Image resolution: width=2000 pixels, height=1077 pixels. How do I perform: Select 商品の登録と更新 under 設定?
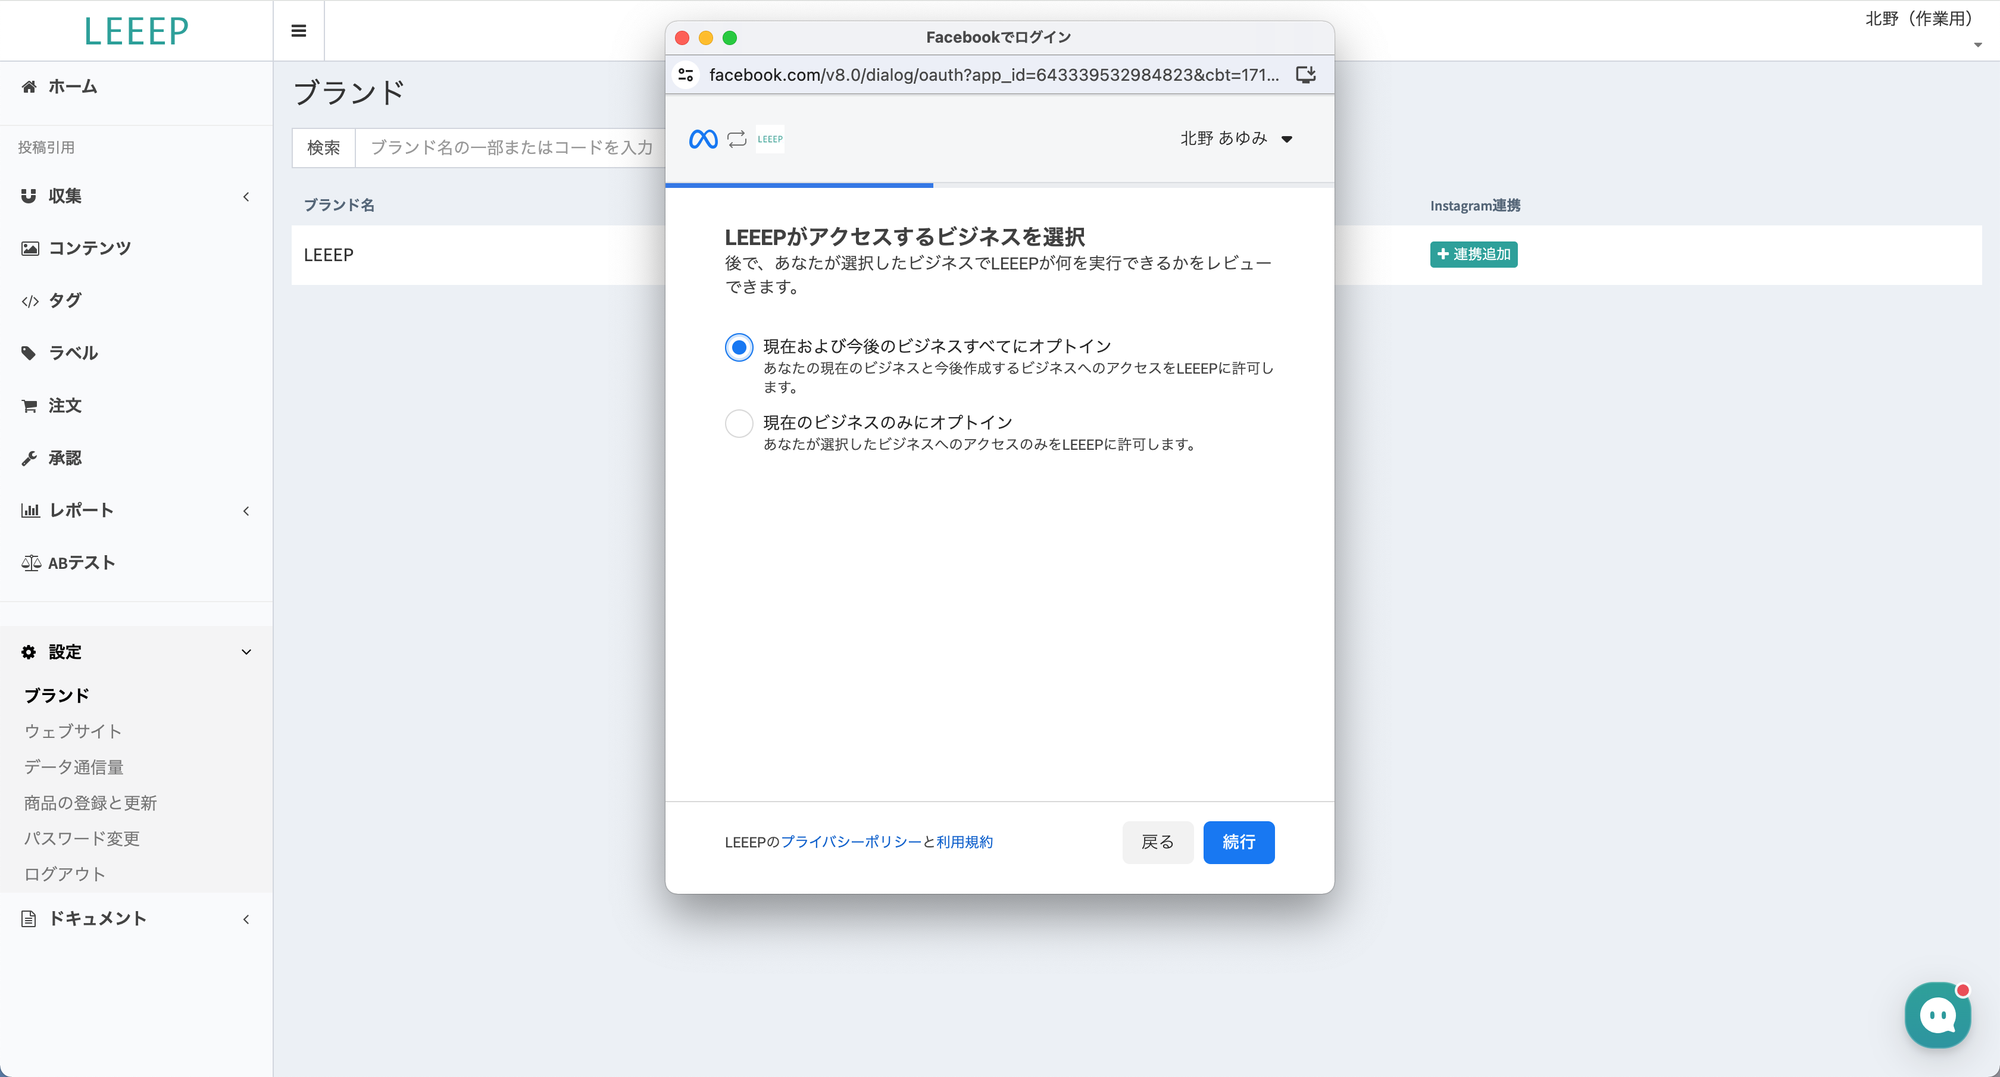[x=90, y=803]
